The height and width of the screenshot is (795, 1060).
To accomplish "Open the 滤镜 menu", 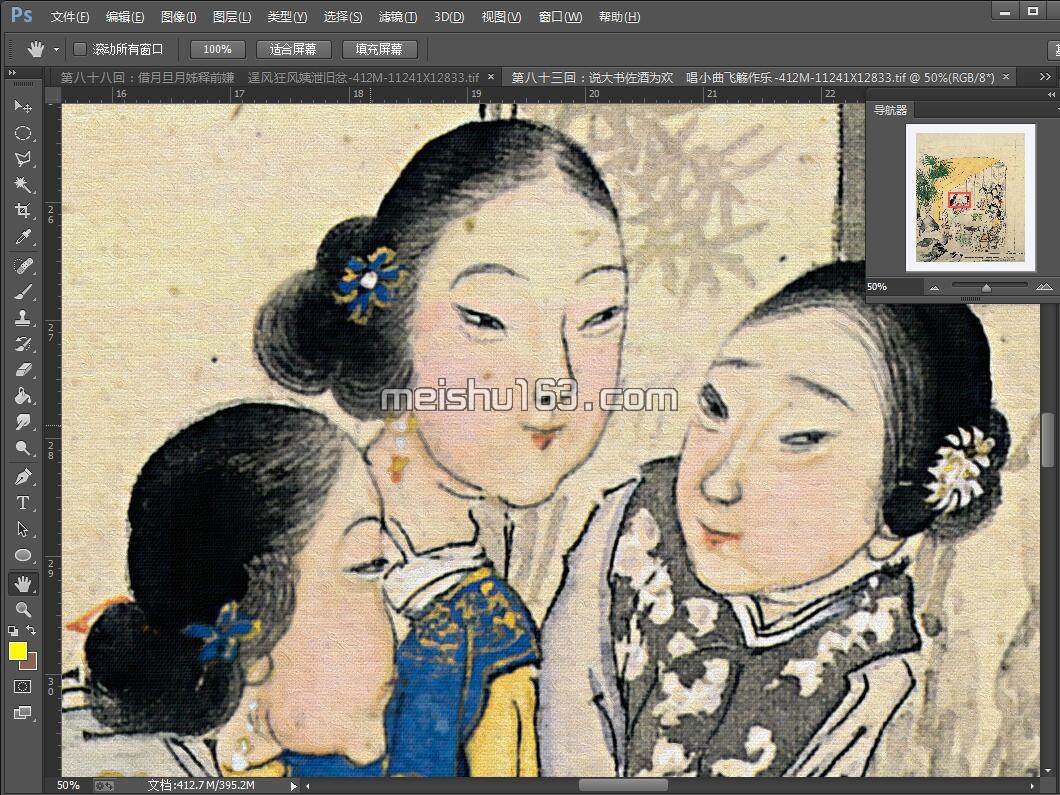I will coord(398,16).
